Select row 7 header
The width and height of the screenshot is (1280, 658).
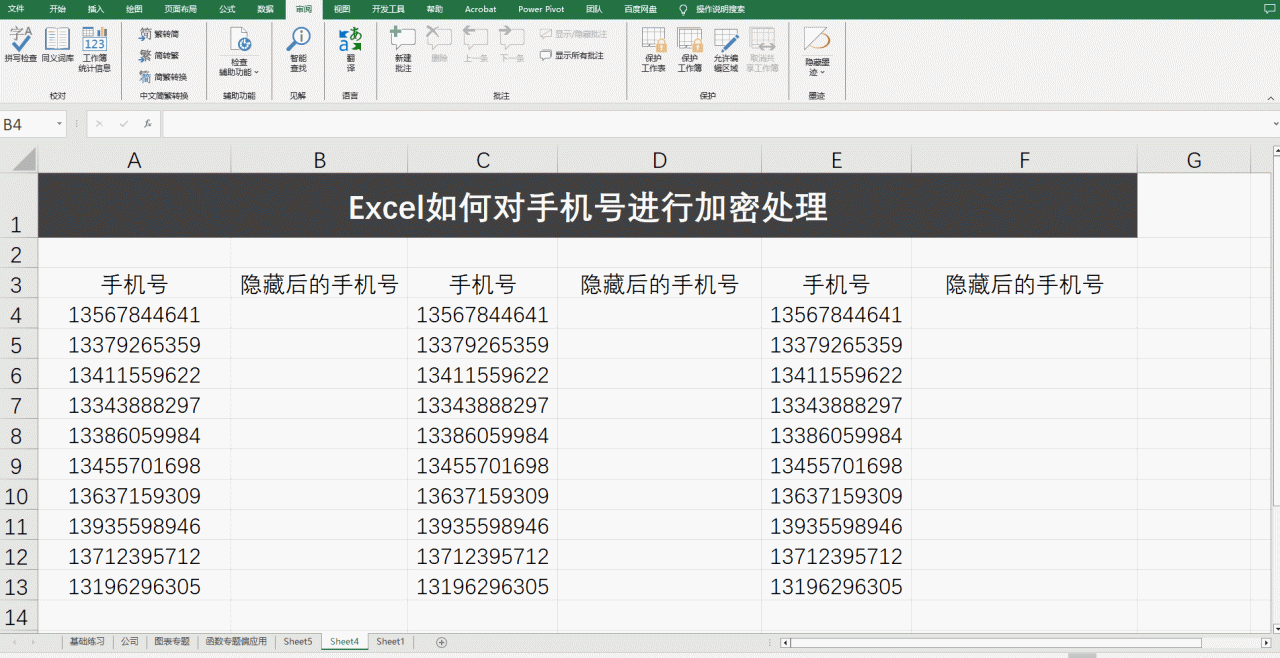pyautogui.click(x=18, y=406)
